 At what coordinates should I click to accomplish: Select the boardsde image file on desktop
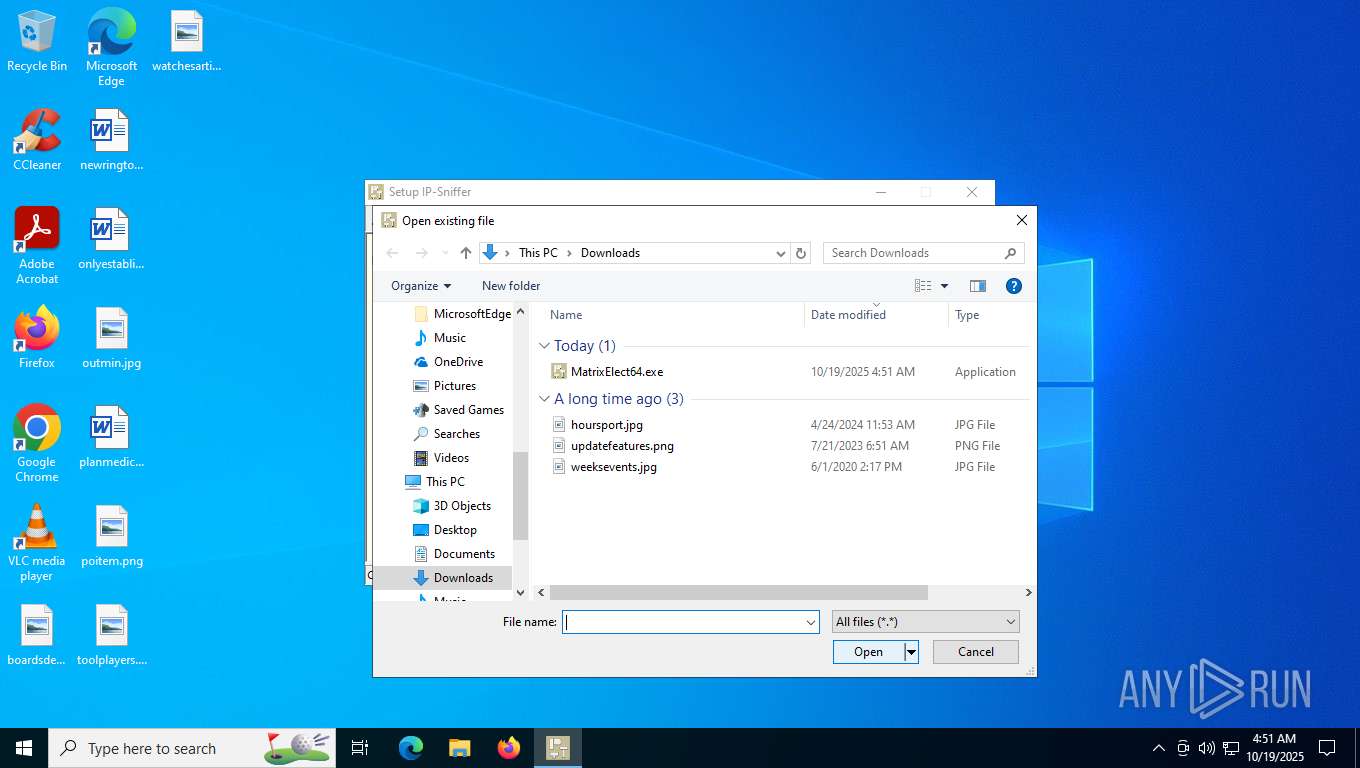(x=37, y=635)
